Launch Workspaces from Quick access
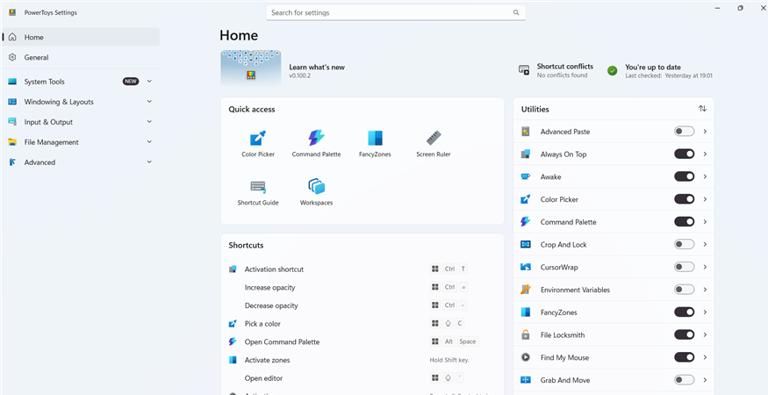 (316, 193)
